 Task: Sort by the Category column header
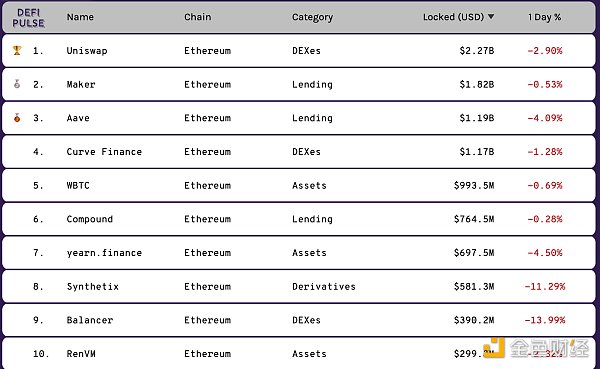(312, 17)
